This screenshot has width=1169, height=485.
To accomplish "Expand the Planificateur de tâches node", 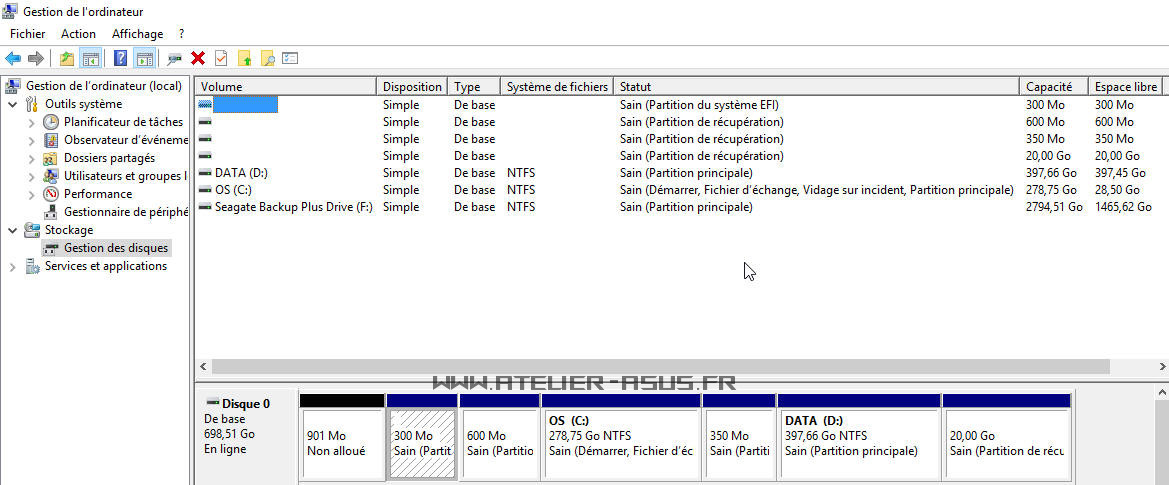I will [32, 122].
